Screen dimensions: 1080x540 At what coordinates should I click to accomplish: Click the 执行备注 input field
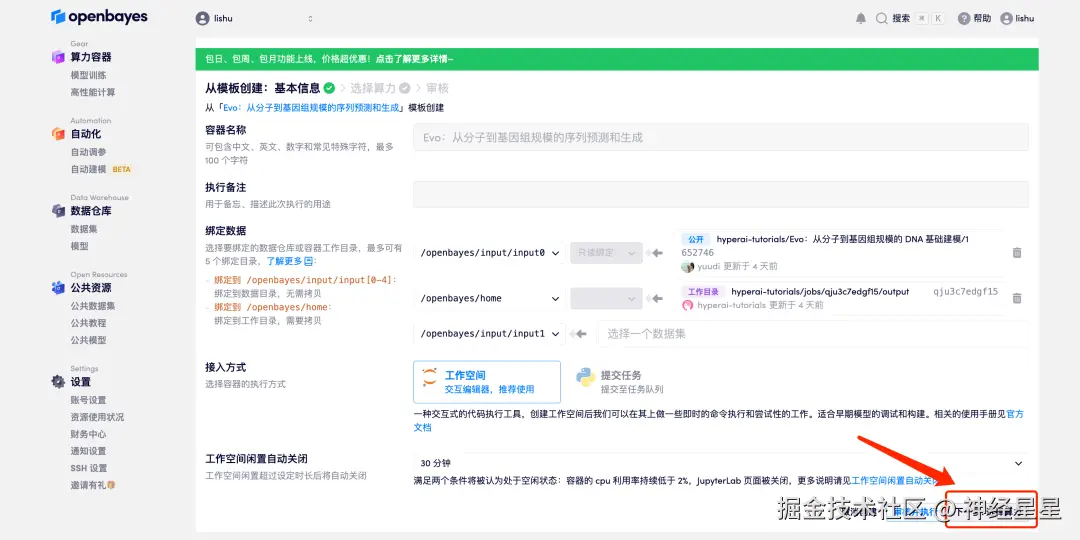coord(721,194)
